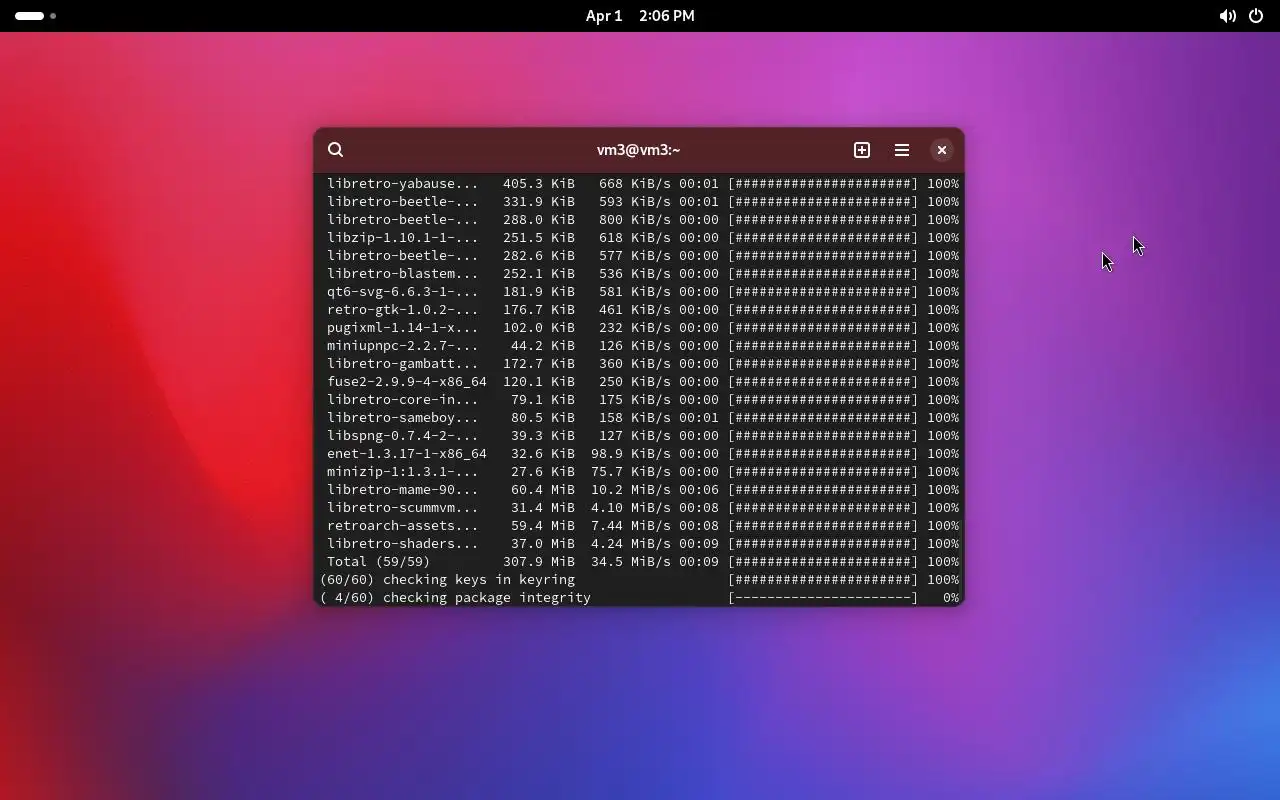This screenshot has width=1280, height=800.
Task: Click the 307.9 MiB total size
Action: coord(539,562)
